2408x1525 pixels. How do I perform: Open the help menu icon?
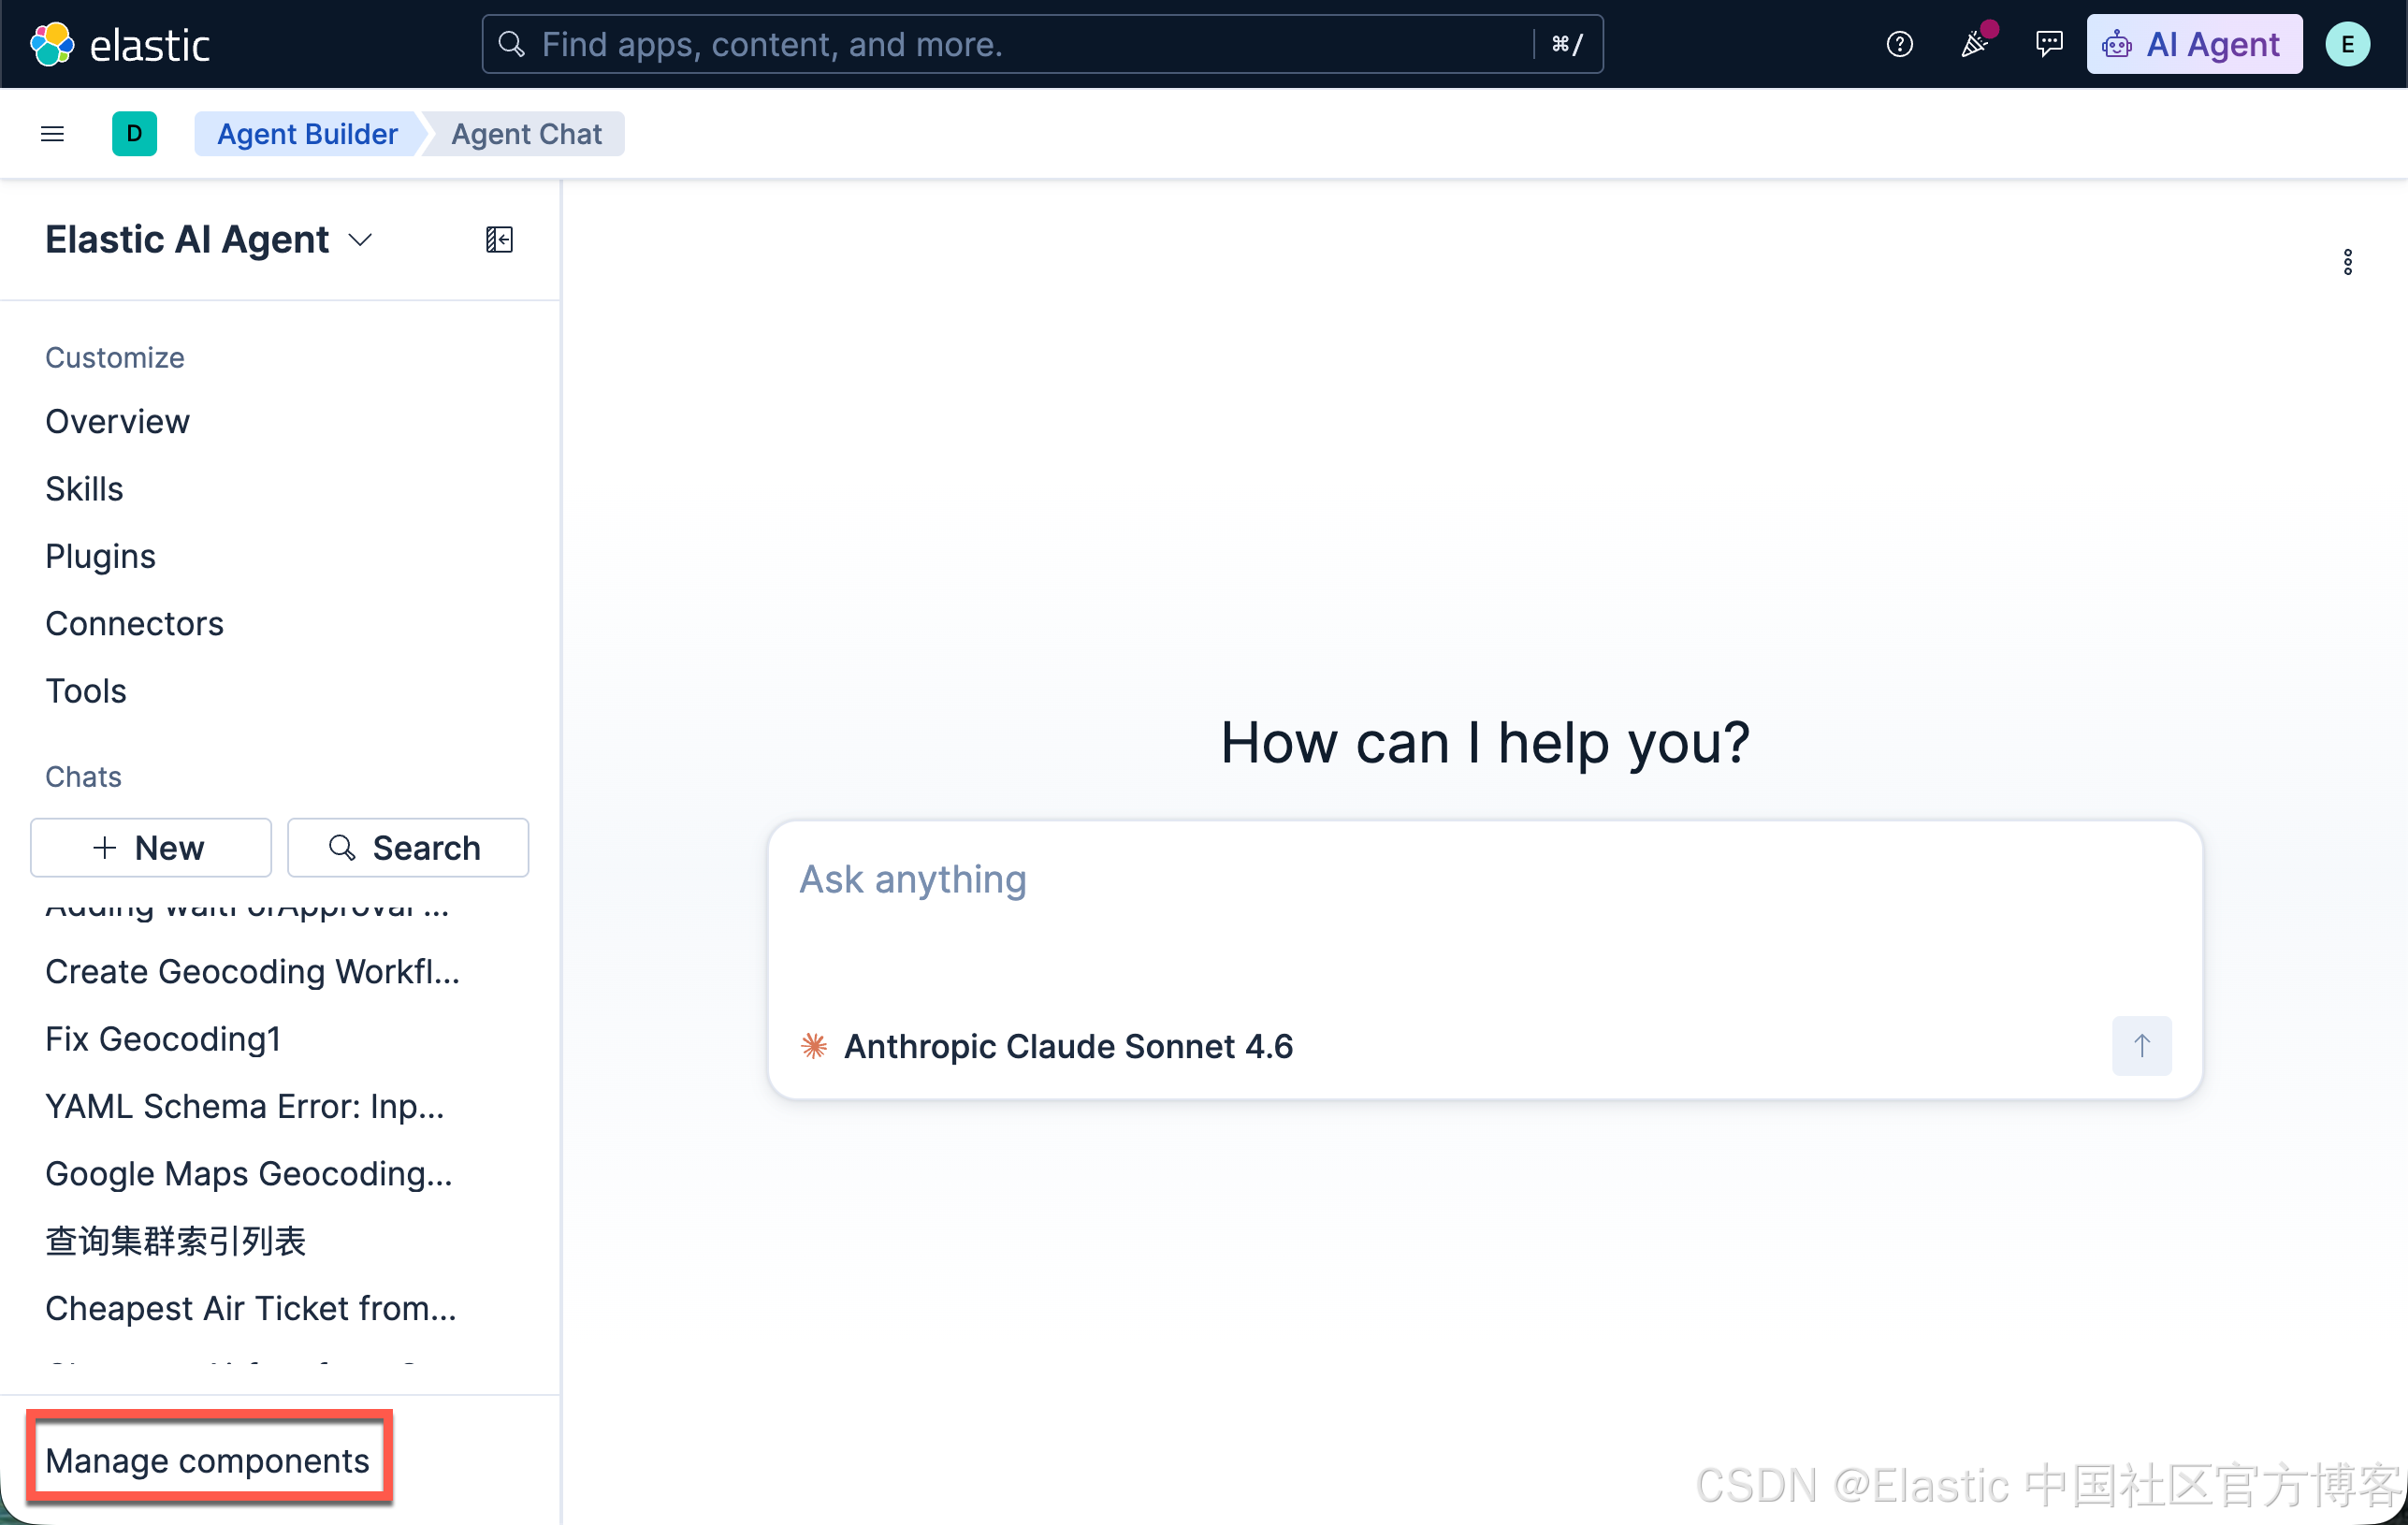[1899, 44]
